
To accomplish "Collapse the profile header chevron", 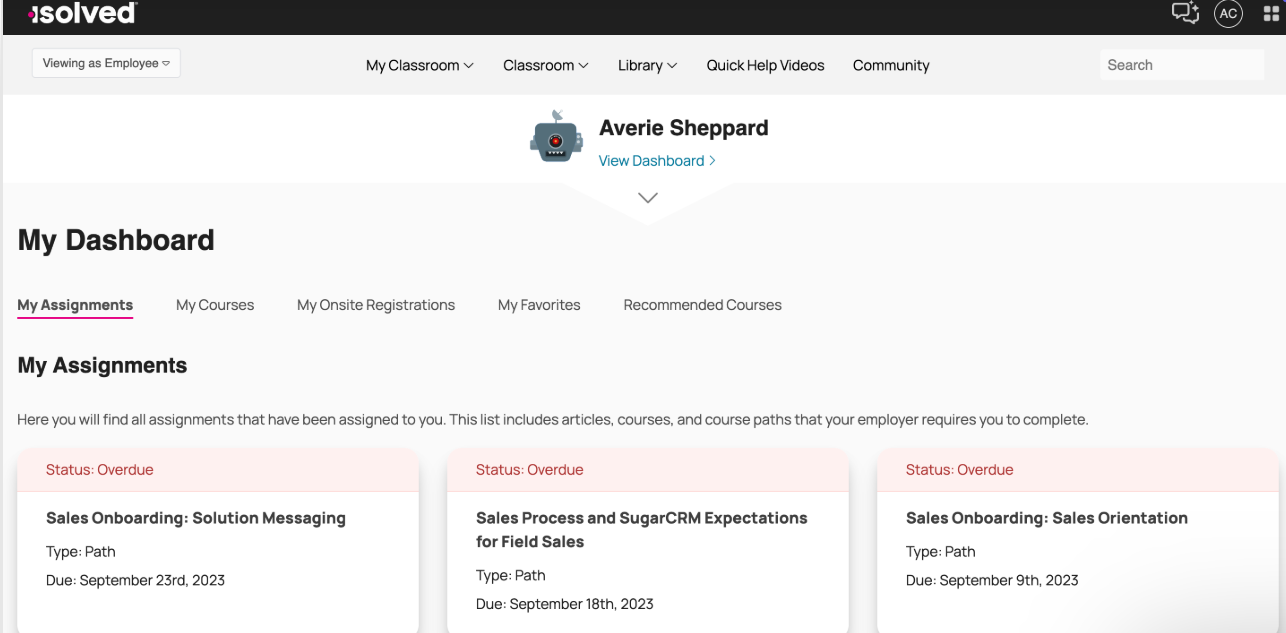I will [x=647, y=196].
